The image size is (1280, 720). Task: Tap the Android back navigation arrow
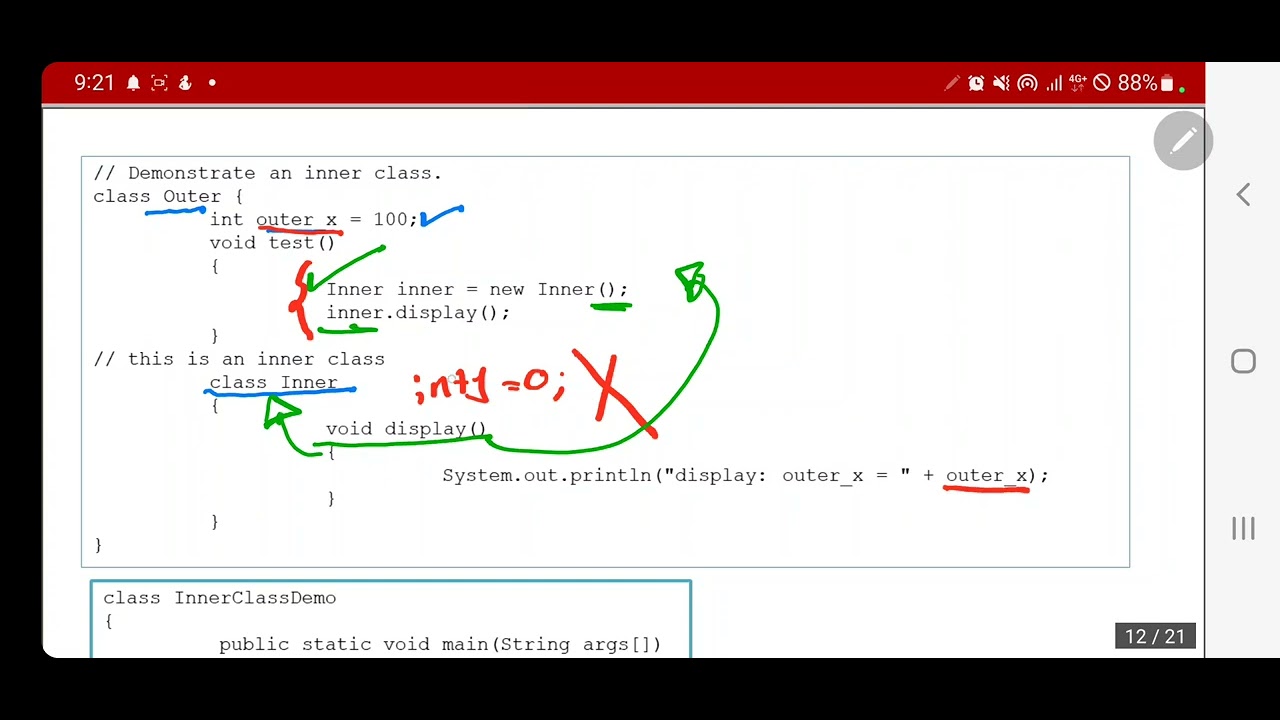click(x=1243, y=194)
